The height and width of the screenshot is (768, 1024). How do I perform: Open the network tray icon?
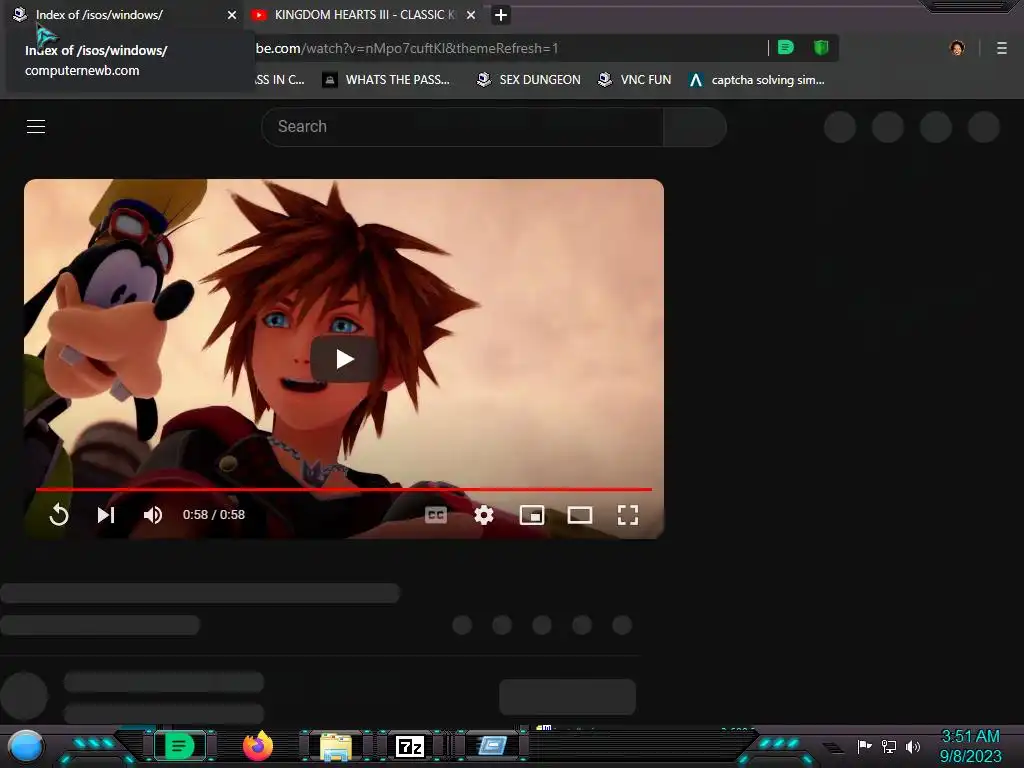[889, 746]
